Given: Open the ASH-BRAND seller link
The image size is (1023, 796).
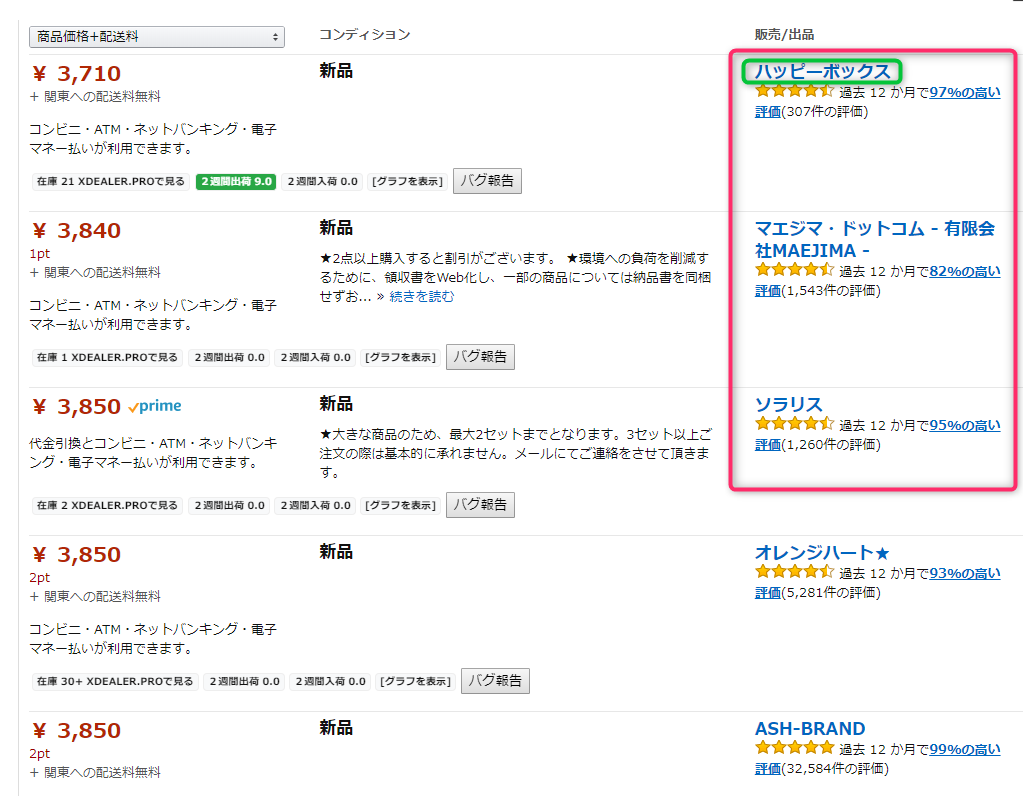Looking at the screenshot, I should pos(810,729).
